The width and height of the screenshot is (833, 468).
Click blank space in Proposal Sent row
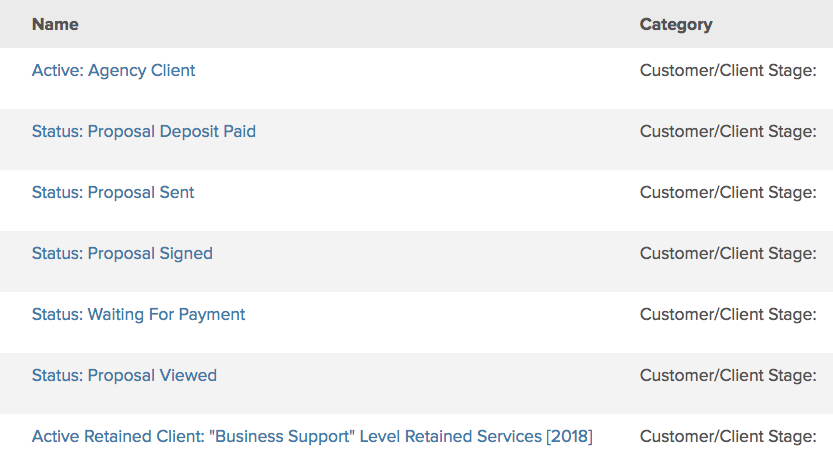tap(420, 192)
